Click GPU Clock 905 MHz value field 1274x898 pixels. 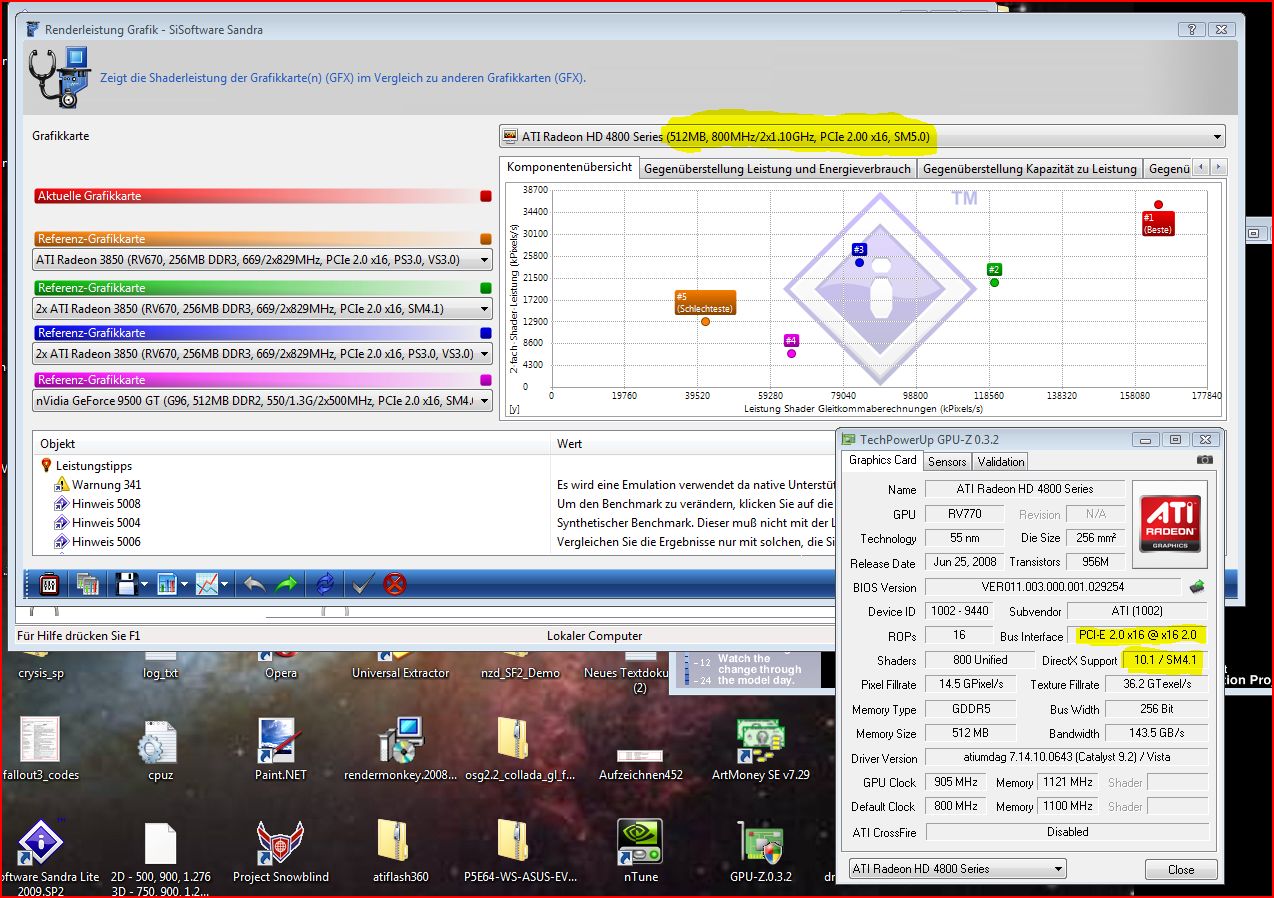pos(958,782)
